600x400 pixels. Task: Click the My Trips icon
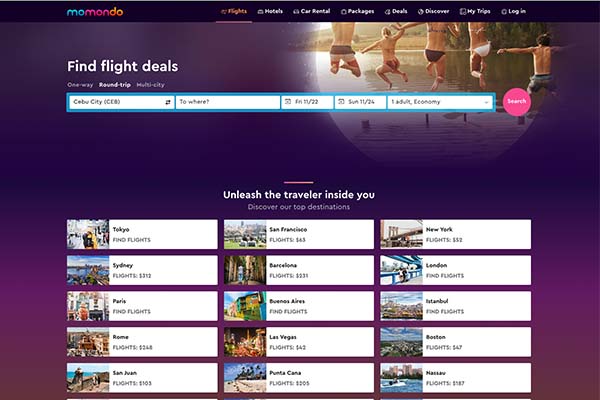(x=463, y=11)
